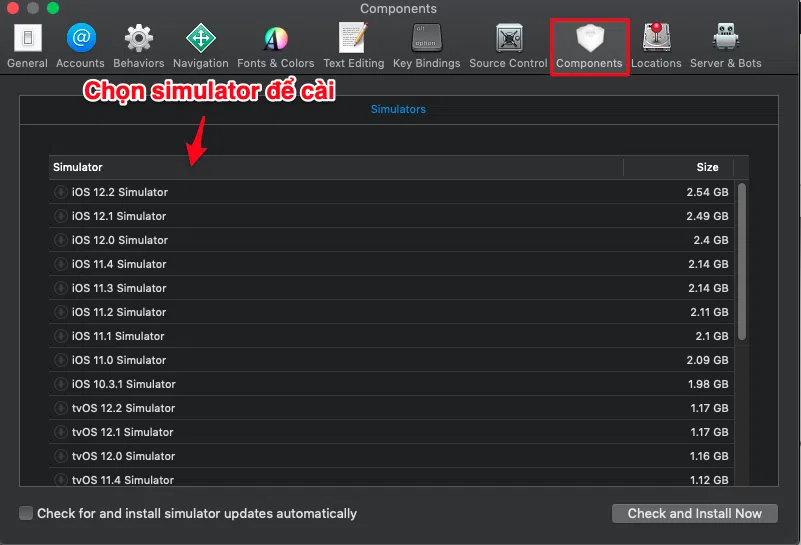
Task: Click the 2.4 GB size value
Action: click(x=711, y=240)
